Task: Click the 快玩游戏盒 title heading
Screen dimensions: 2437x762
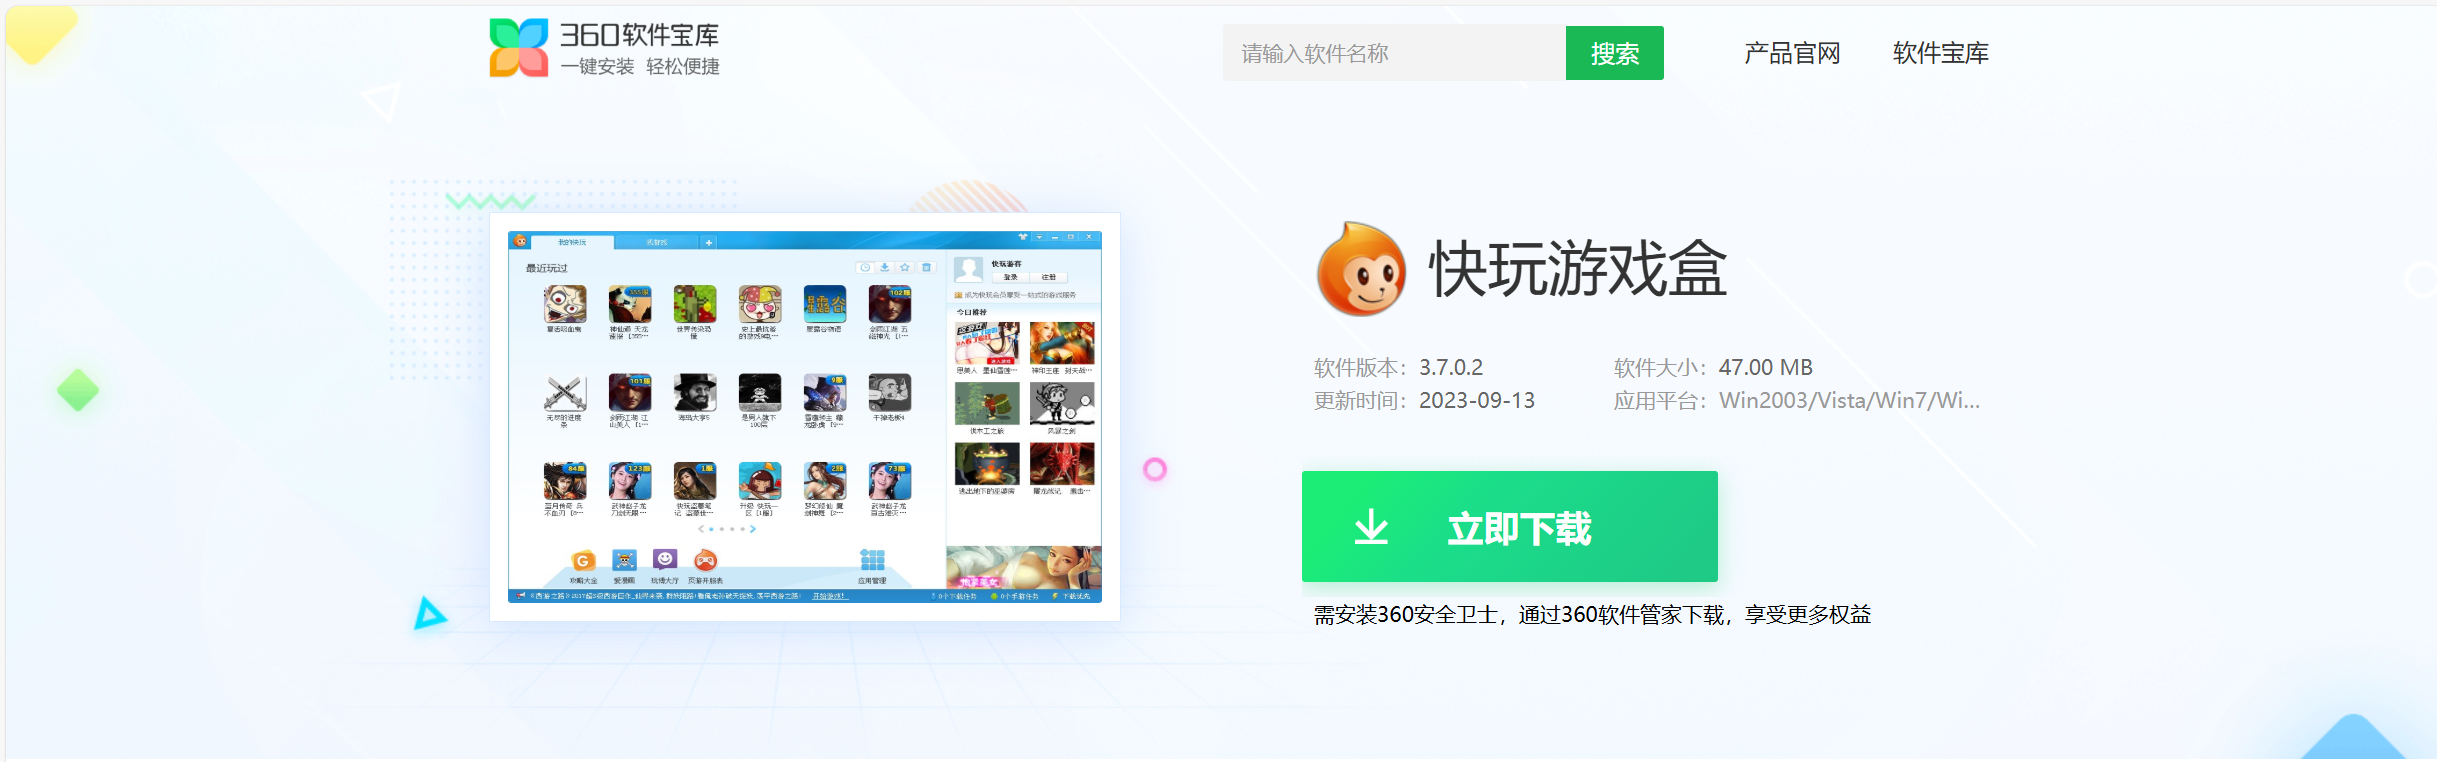Action: tap(1578, 269)
